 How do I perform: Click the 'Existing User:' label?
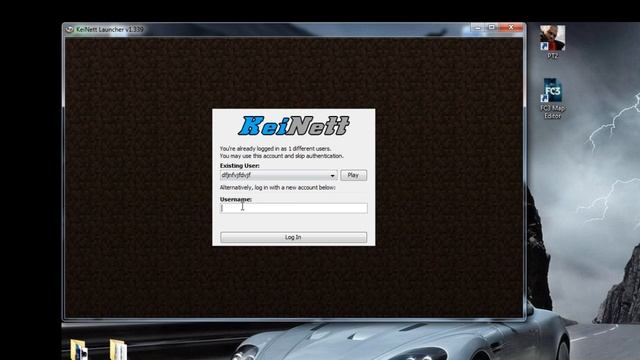pyautogui.click(x=240, y=166)
